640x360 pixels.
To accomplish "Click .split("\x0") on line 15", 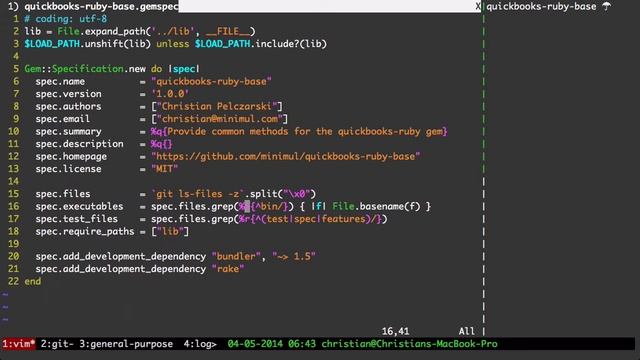I will [280, 194].
